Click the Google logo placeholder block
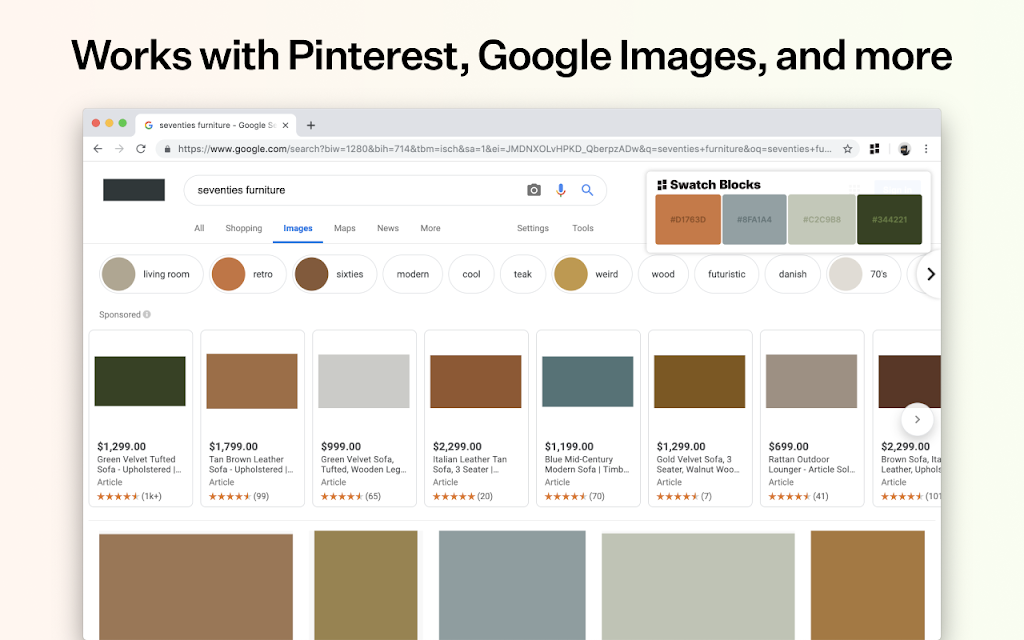 pyautogui.click(x=134, y=189)
